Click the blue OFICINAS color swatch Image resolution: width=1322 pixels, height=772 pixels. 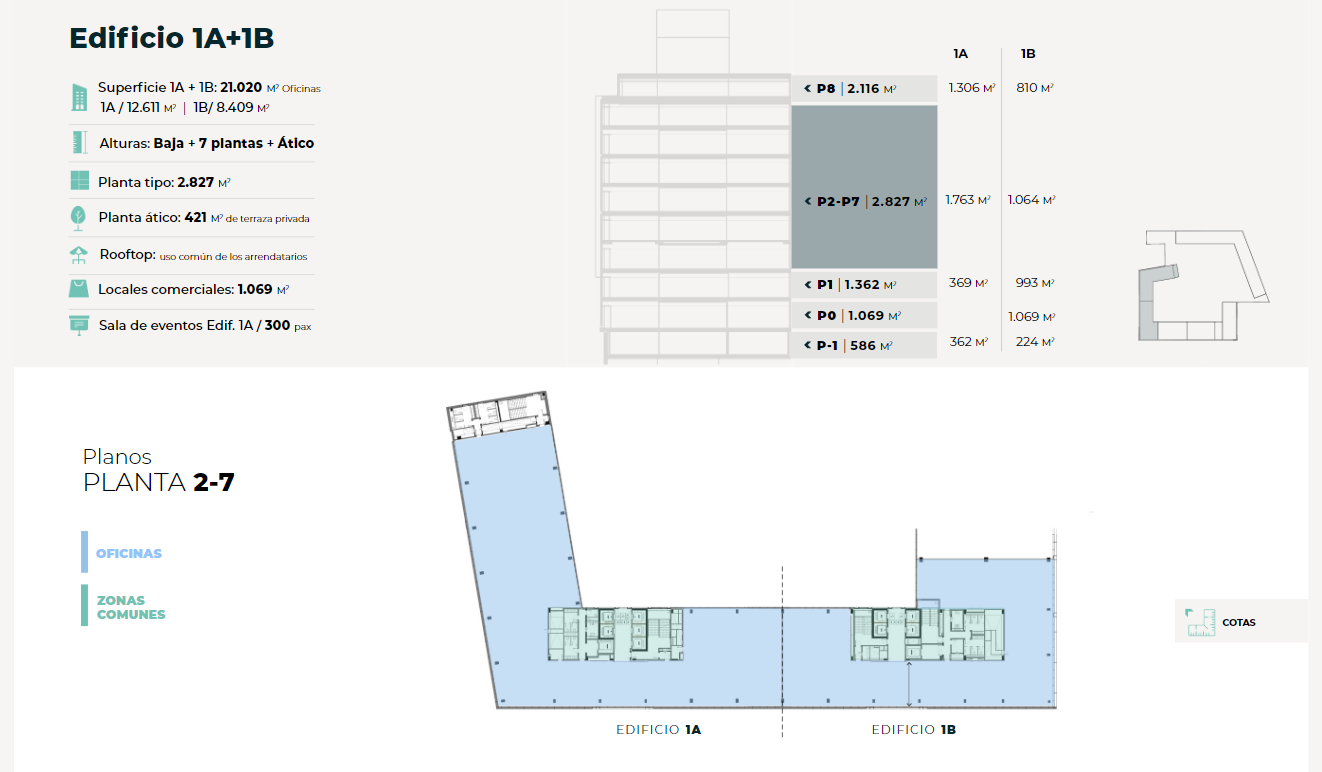85,552
